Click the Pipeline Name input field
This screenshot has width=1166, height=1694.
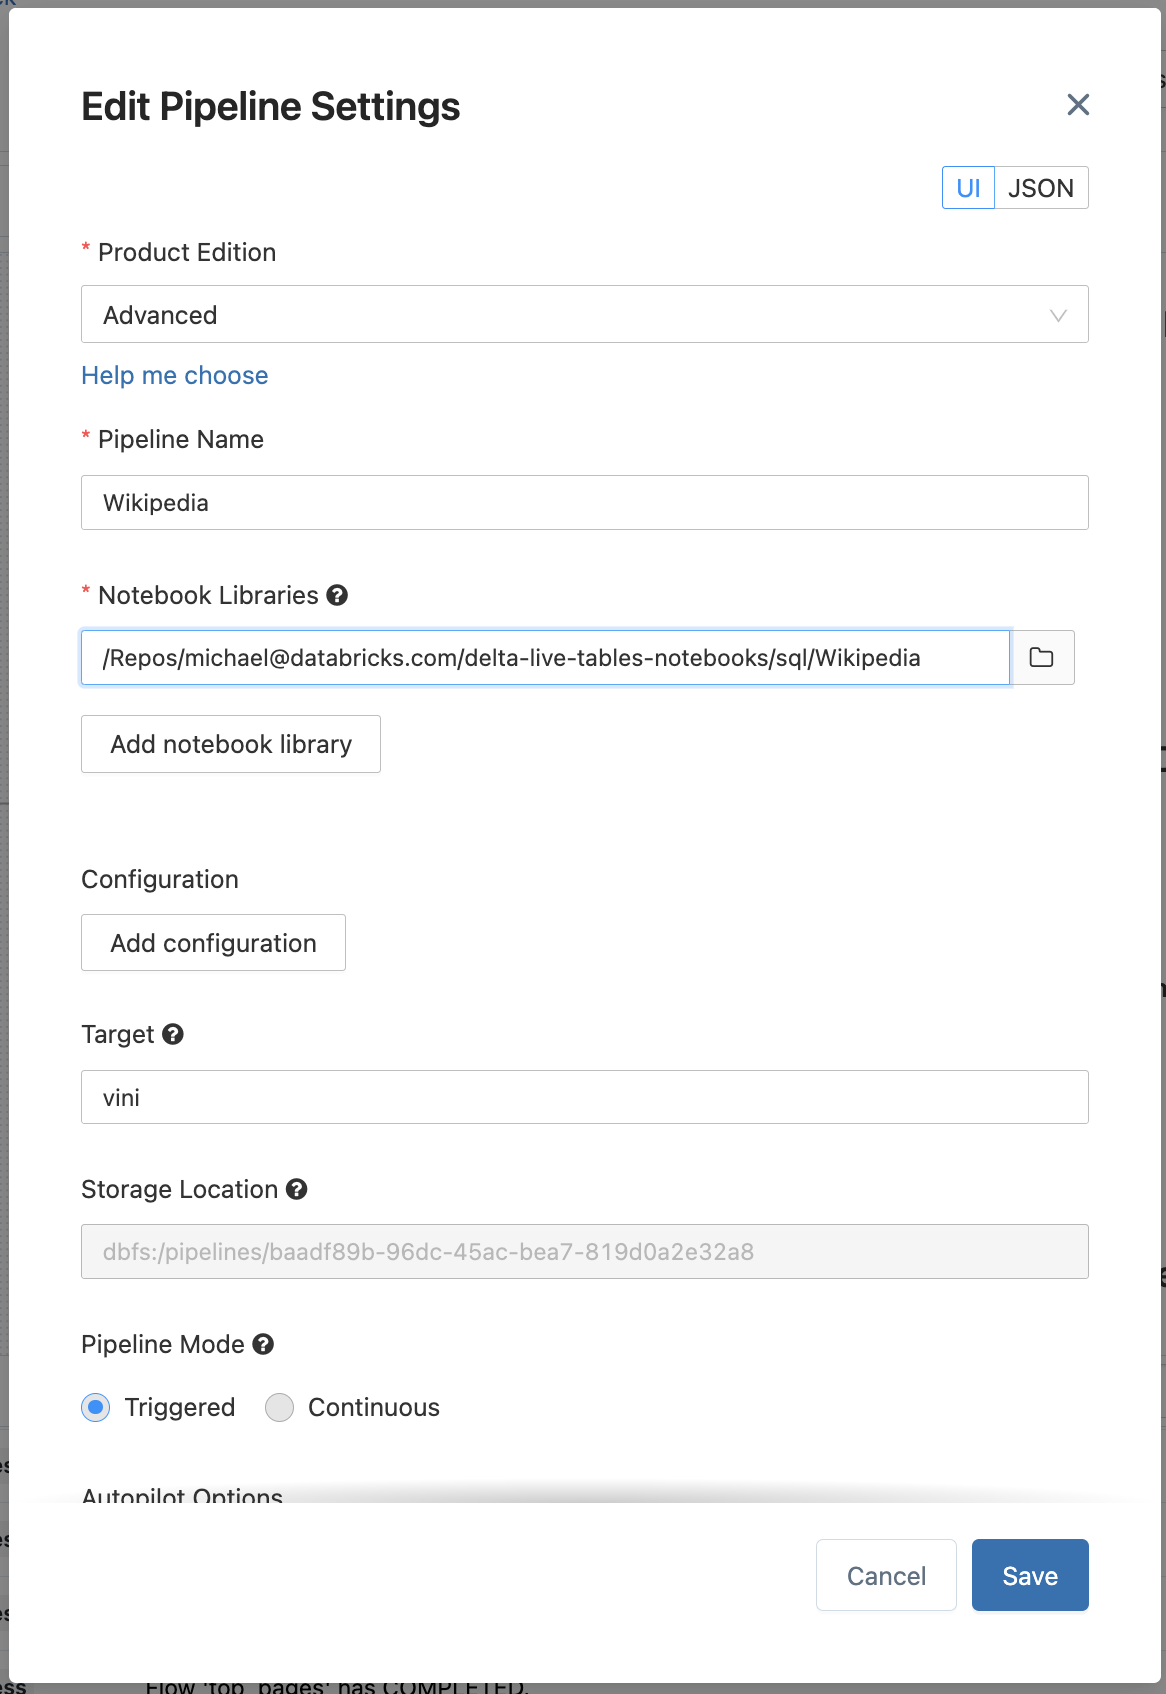pyautogui.click(x=584, y=503)
